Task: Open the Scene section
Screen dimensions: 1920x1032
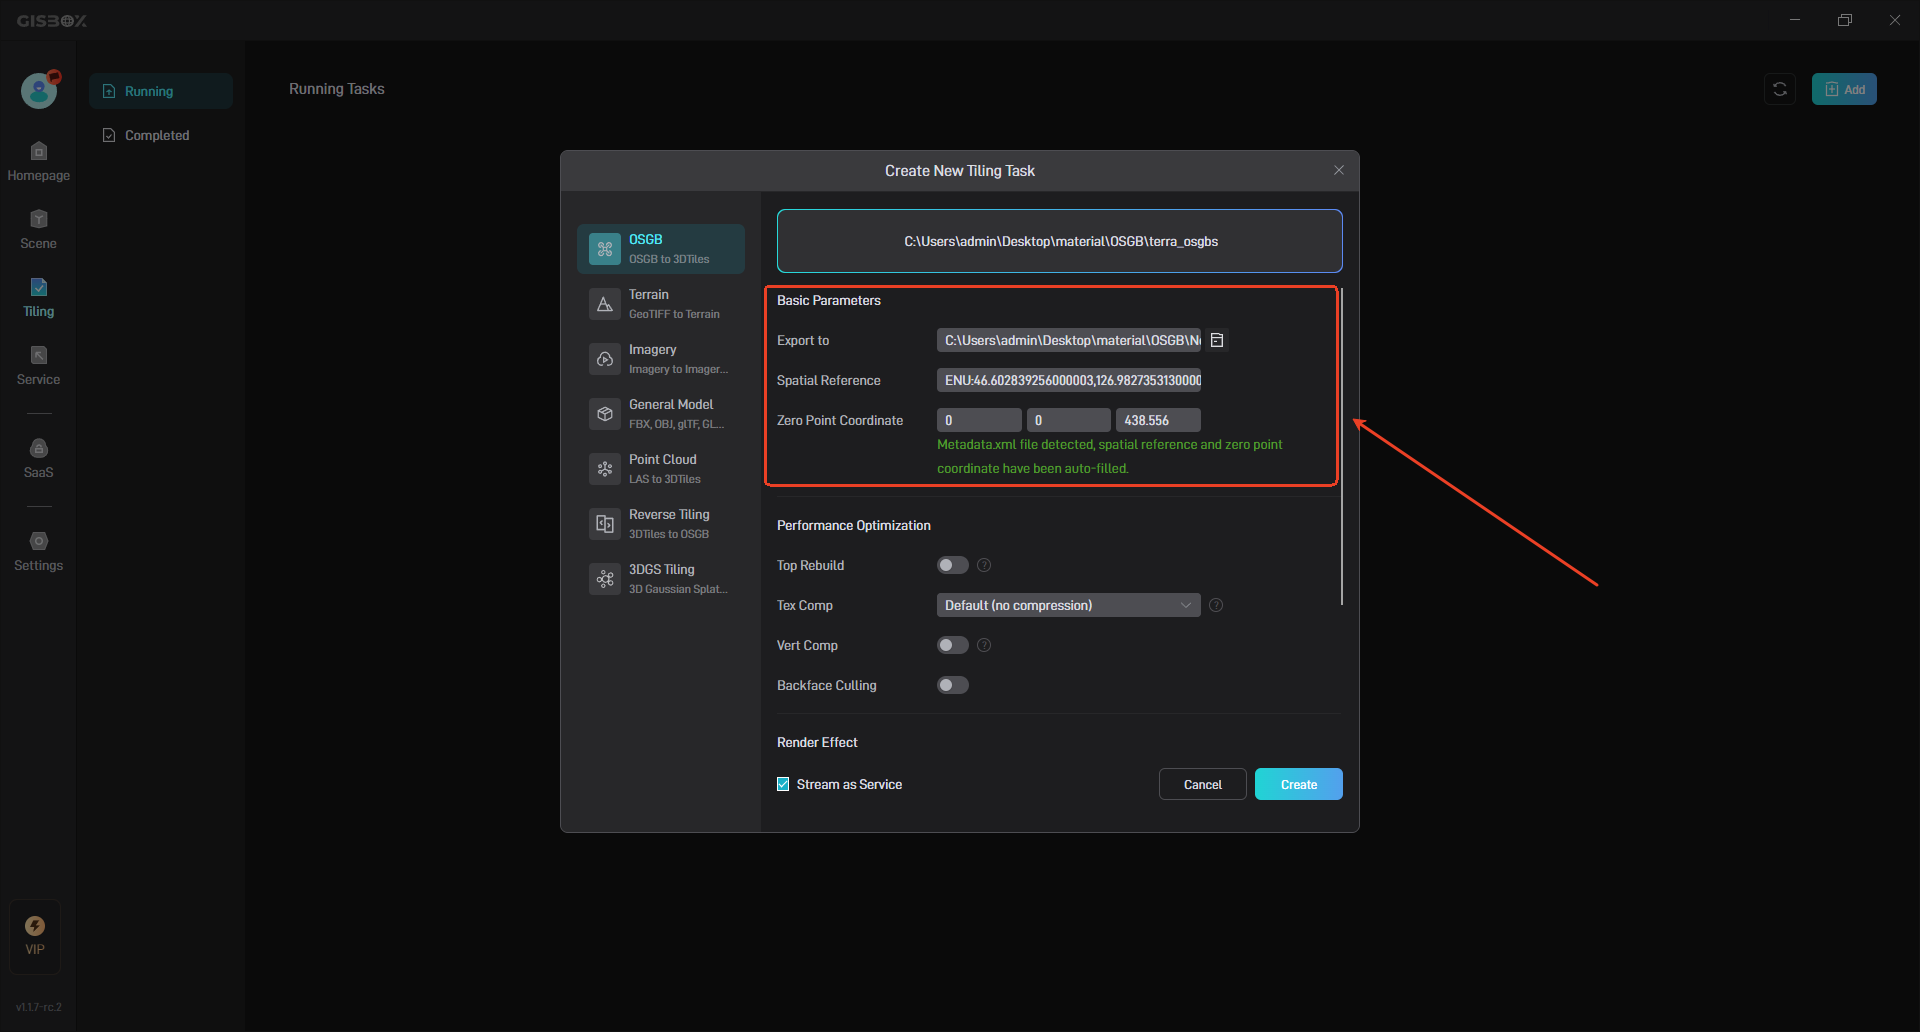Action: [38, 230]
